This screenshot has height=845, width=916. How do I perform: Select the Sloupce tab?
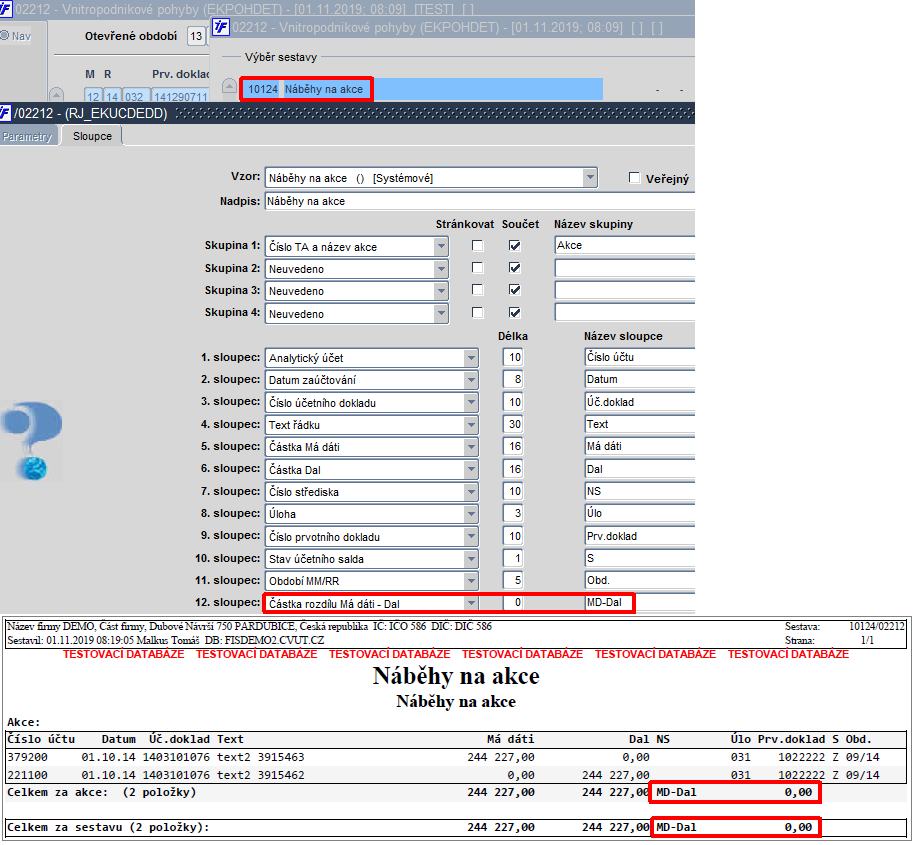[x=92, y=136]
